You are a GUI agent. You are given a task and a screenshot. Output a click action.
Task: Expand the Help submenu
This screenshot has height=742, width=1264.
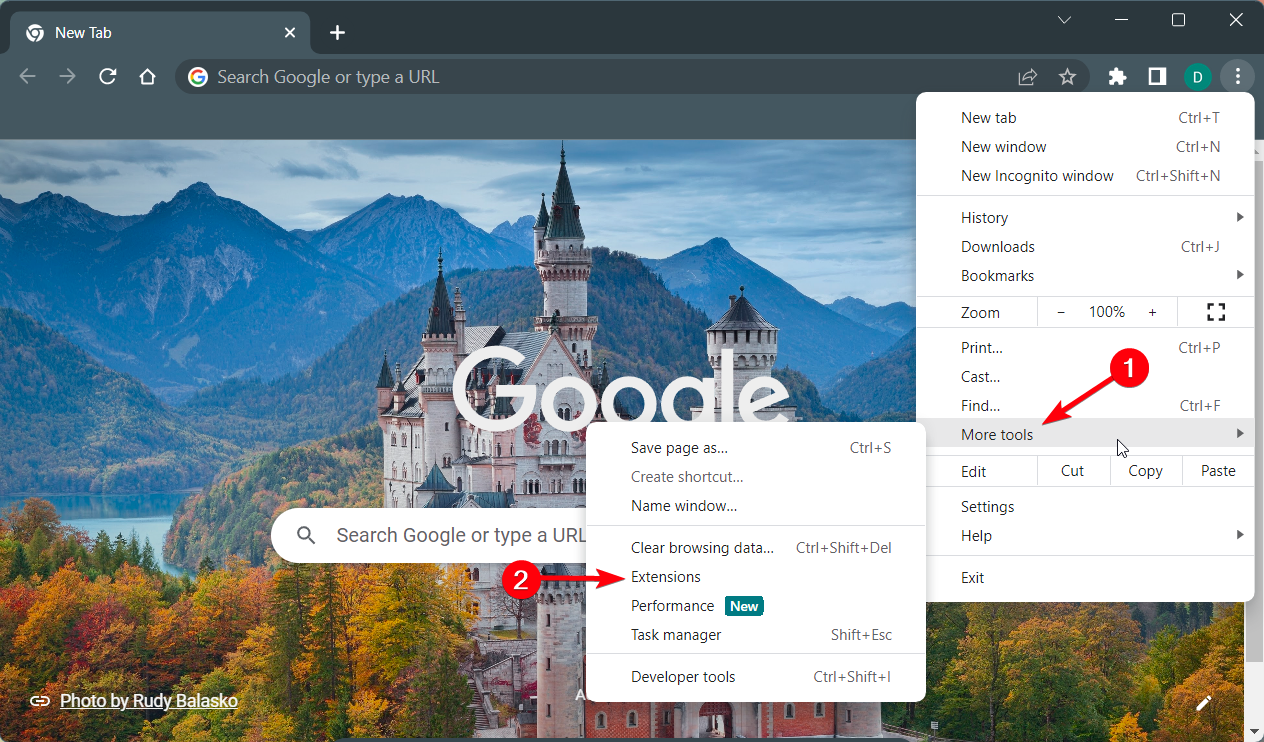[1085, 536]
